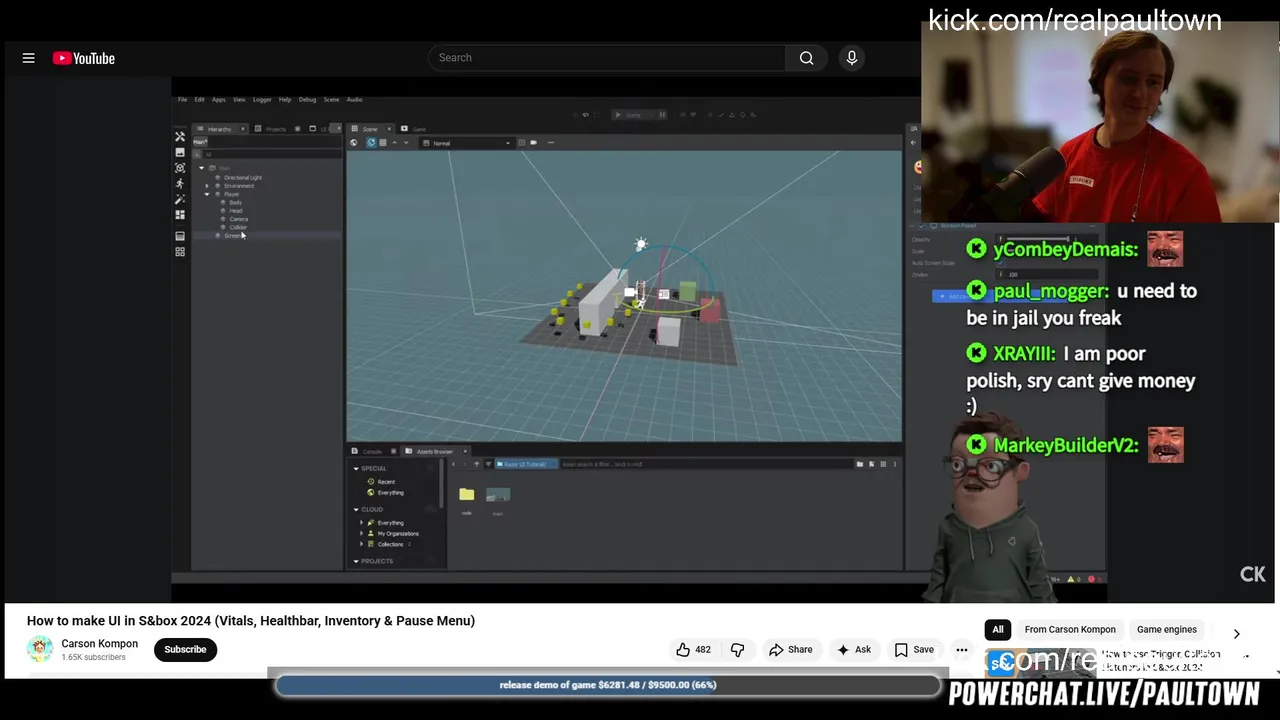Select the Body object in hierarchy
Screen dimensions: 1280x720
[x=235, y=203]
